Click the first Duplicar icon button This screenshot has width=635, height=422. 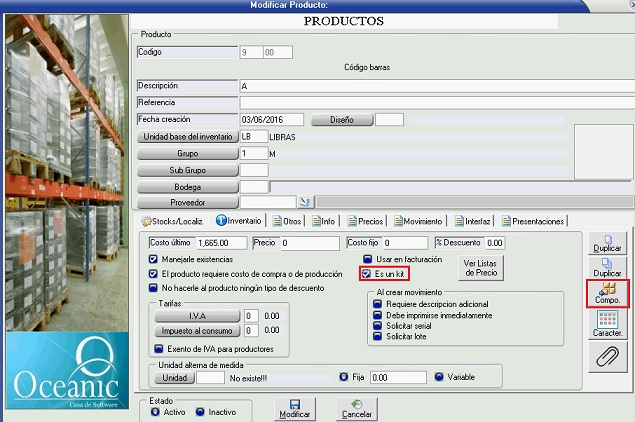point(607,241)
